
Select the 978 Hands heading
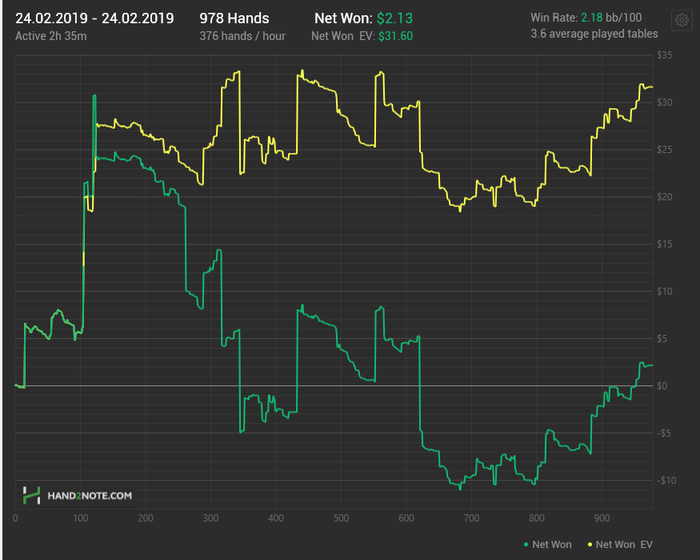(x=234, y=18)
